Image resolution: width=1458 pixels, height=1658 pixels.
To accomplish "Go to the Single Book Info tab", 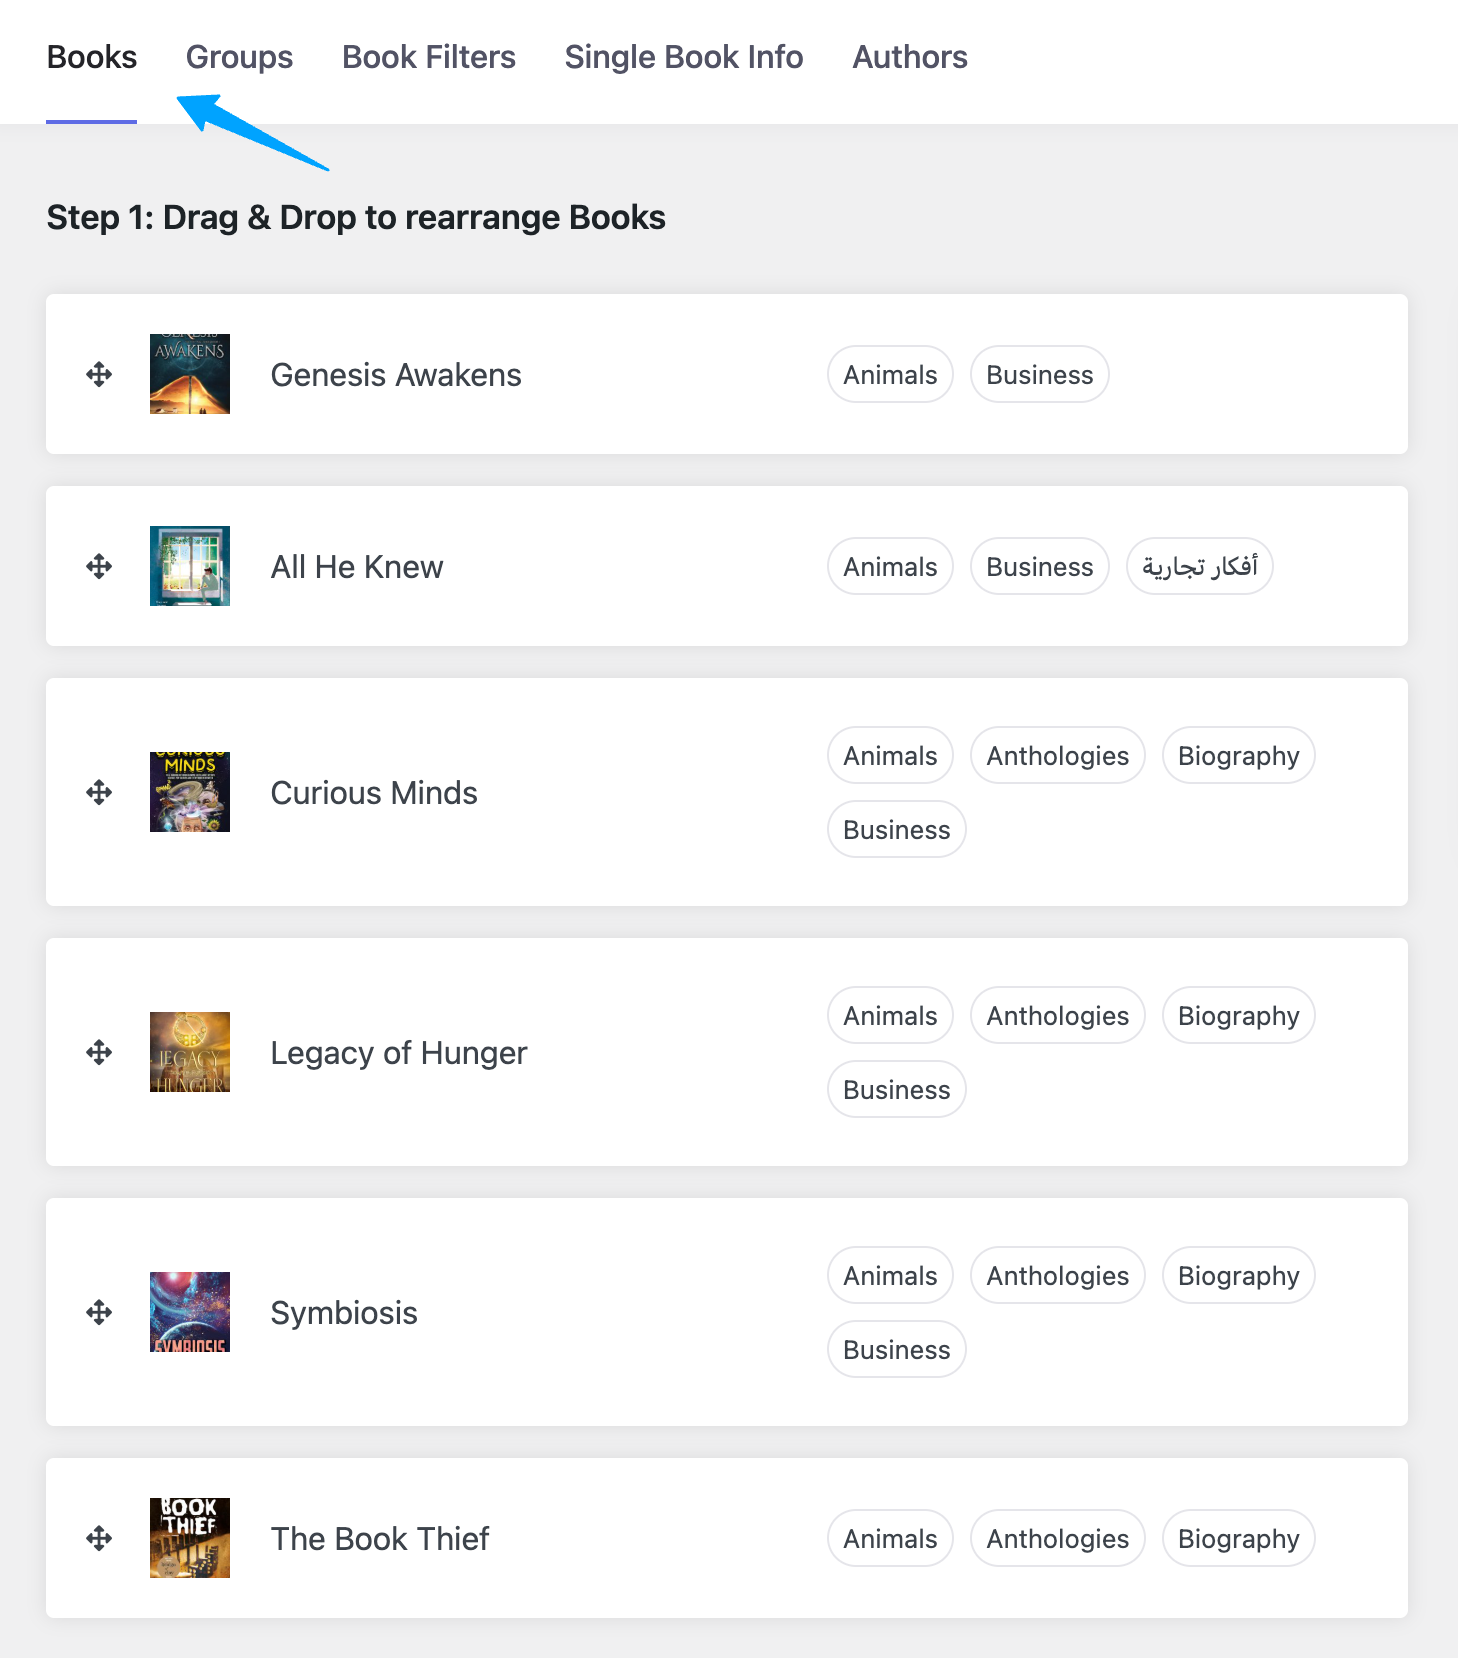I will (x=684, y=57).
